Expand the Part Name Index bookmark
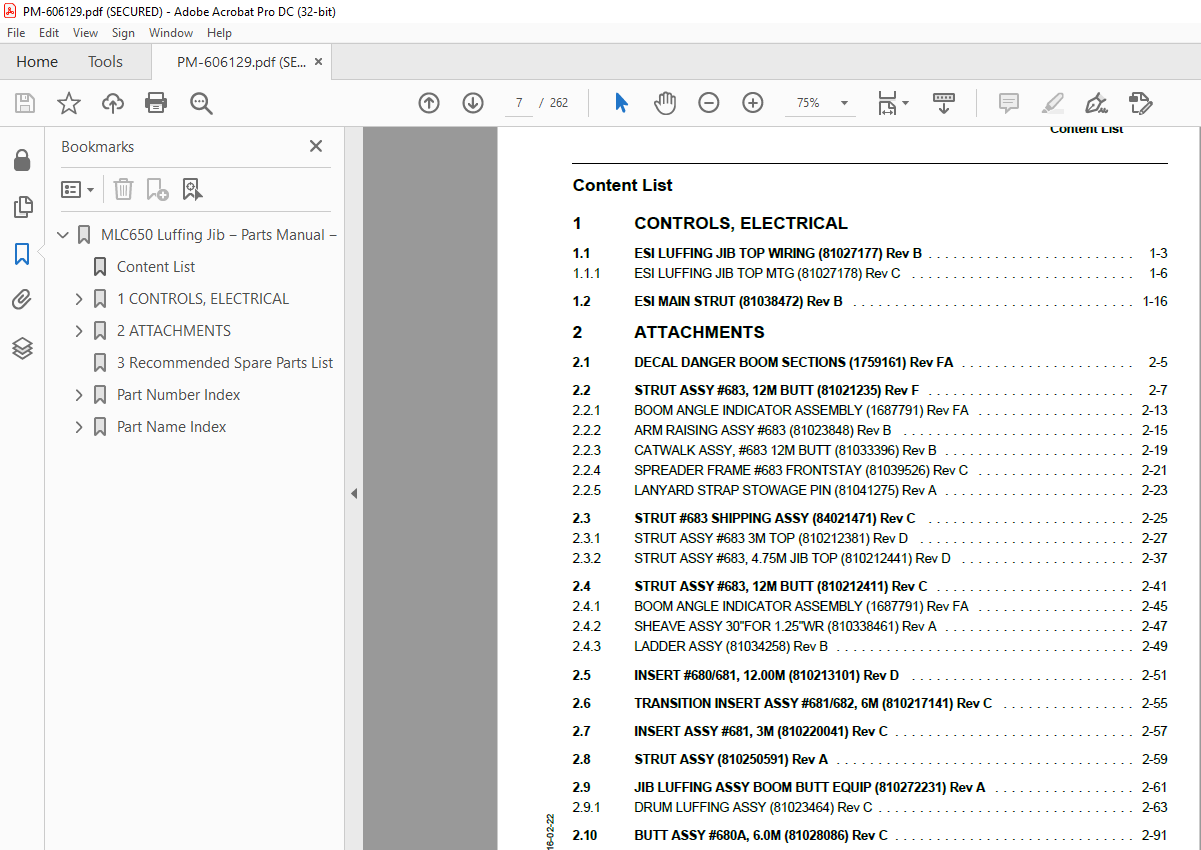1201x850 pixels. (x=79, y=427)
